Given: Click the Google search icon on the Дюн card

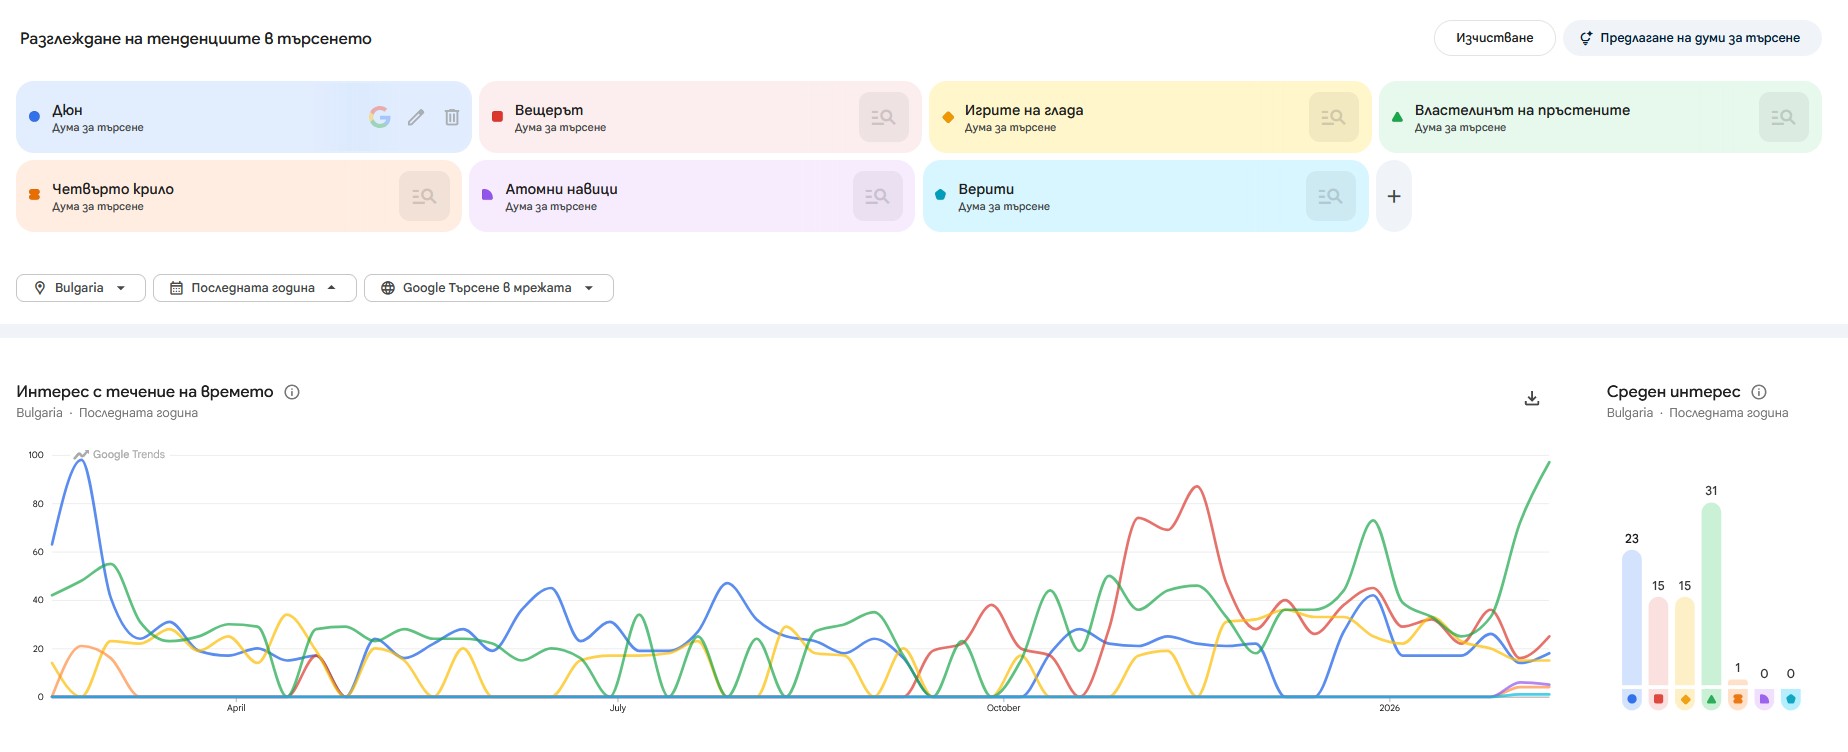Looking at the screenshot, I should [x=380, y=117].
